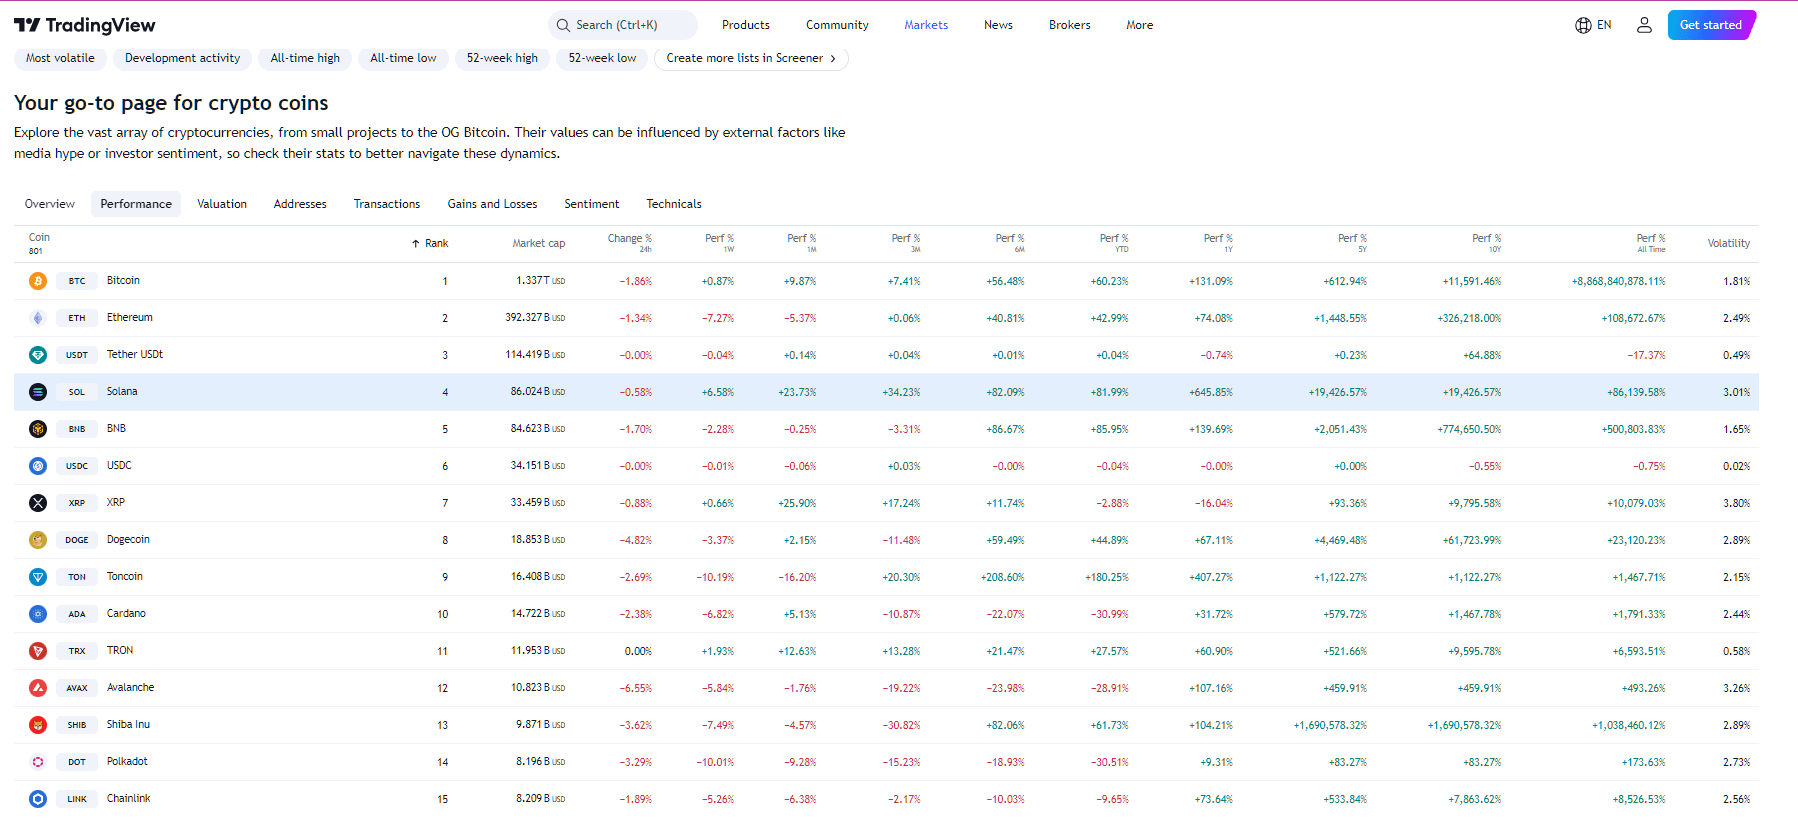Click Bitcoin's 1.337 T market cap

[540, 281]
